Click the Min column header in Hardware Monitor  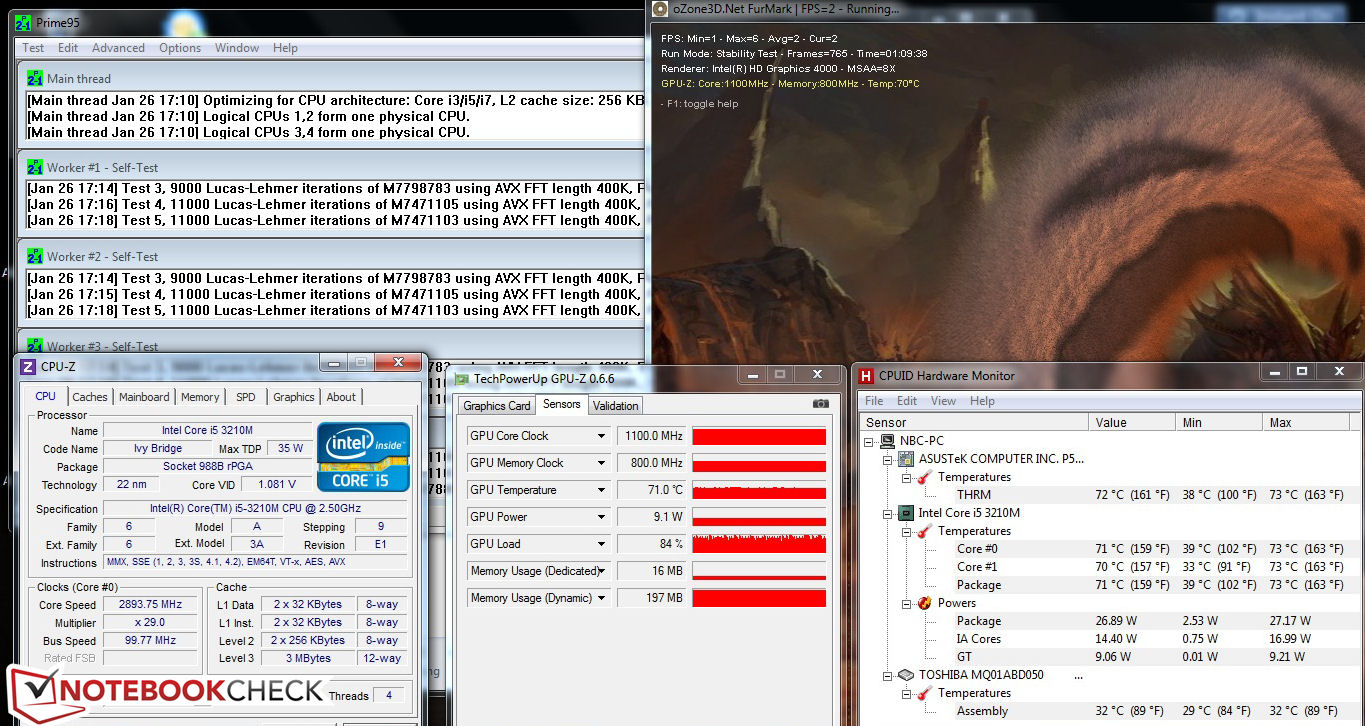click(1219, 423)
